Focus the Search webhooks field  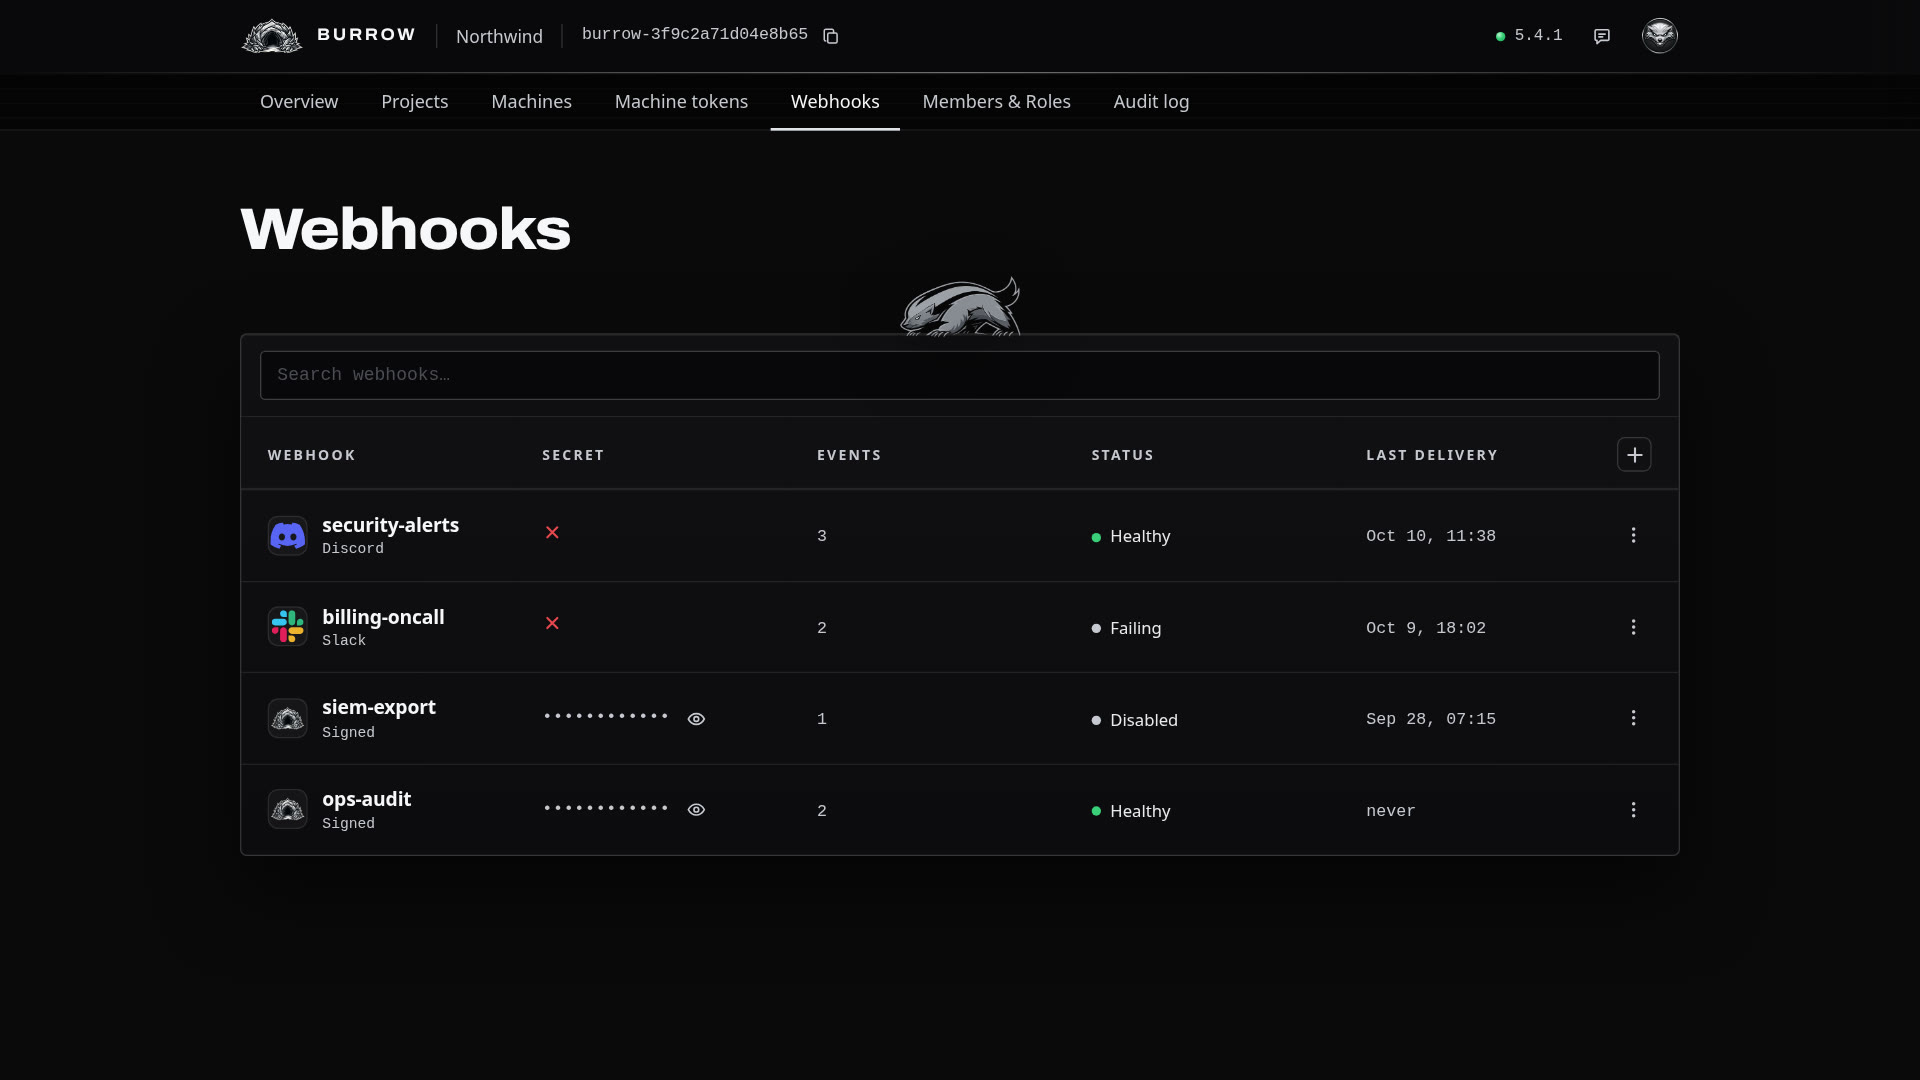[x=960, y=375]
